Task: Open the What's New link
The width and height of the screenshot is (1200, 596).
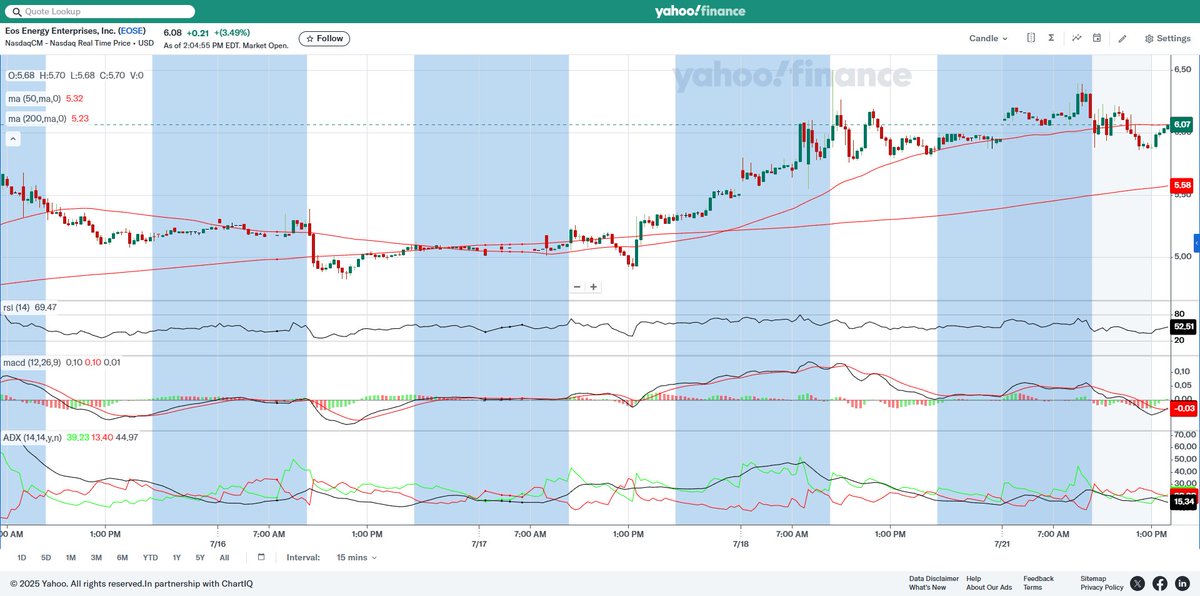Action: (928, 587)
